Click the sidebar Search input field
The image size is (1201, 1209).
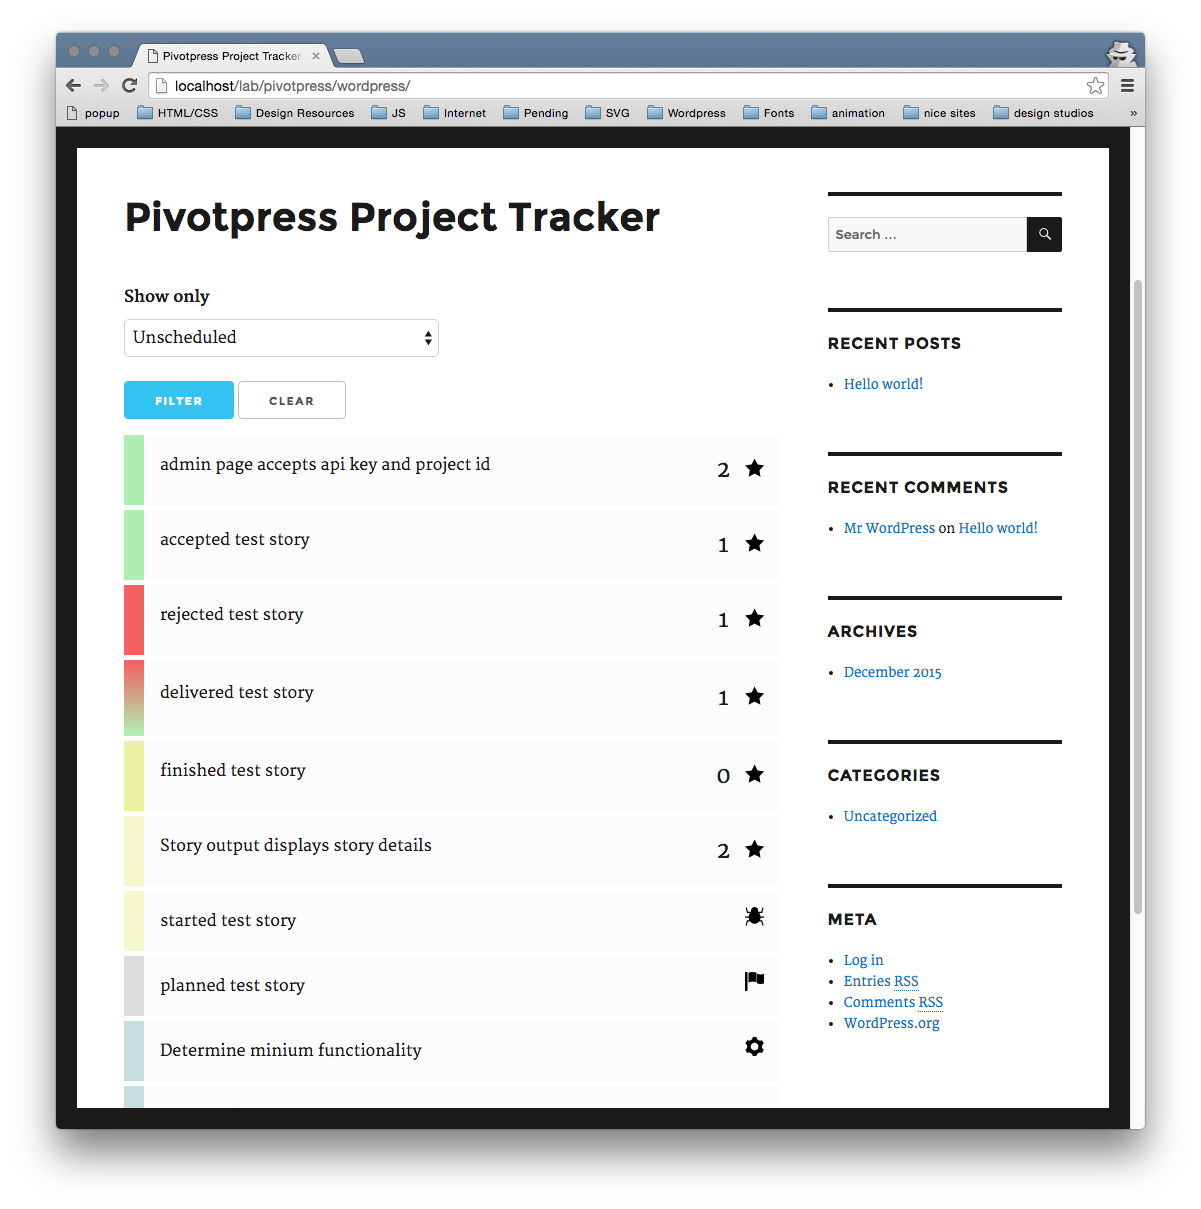click(927, 234)
